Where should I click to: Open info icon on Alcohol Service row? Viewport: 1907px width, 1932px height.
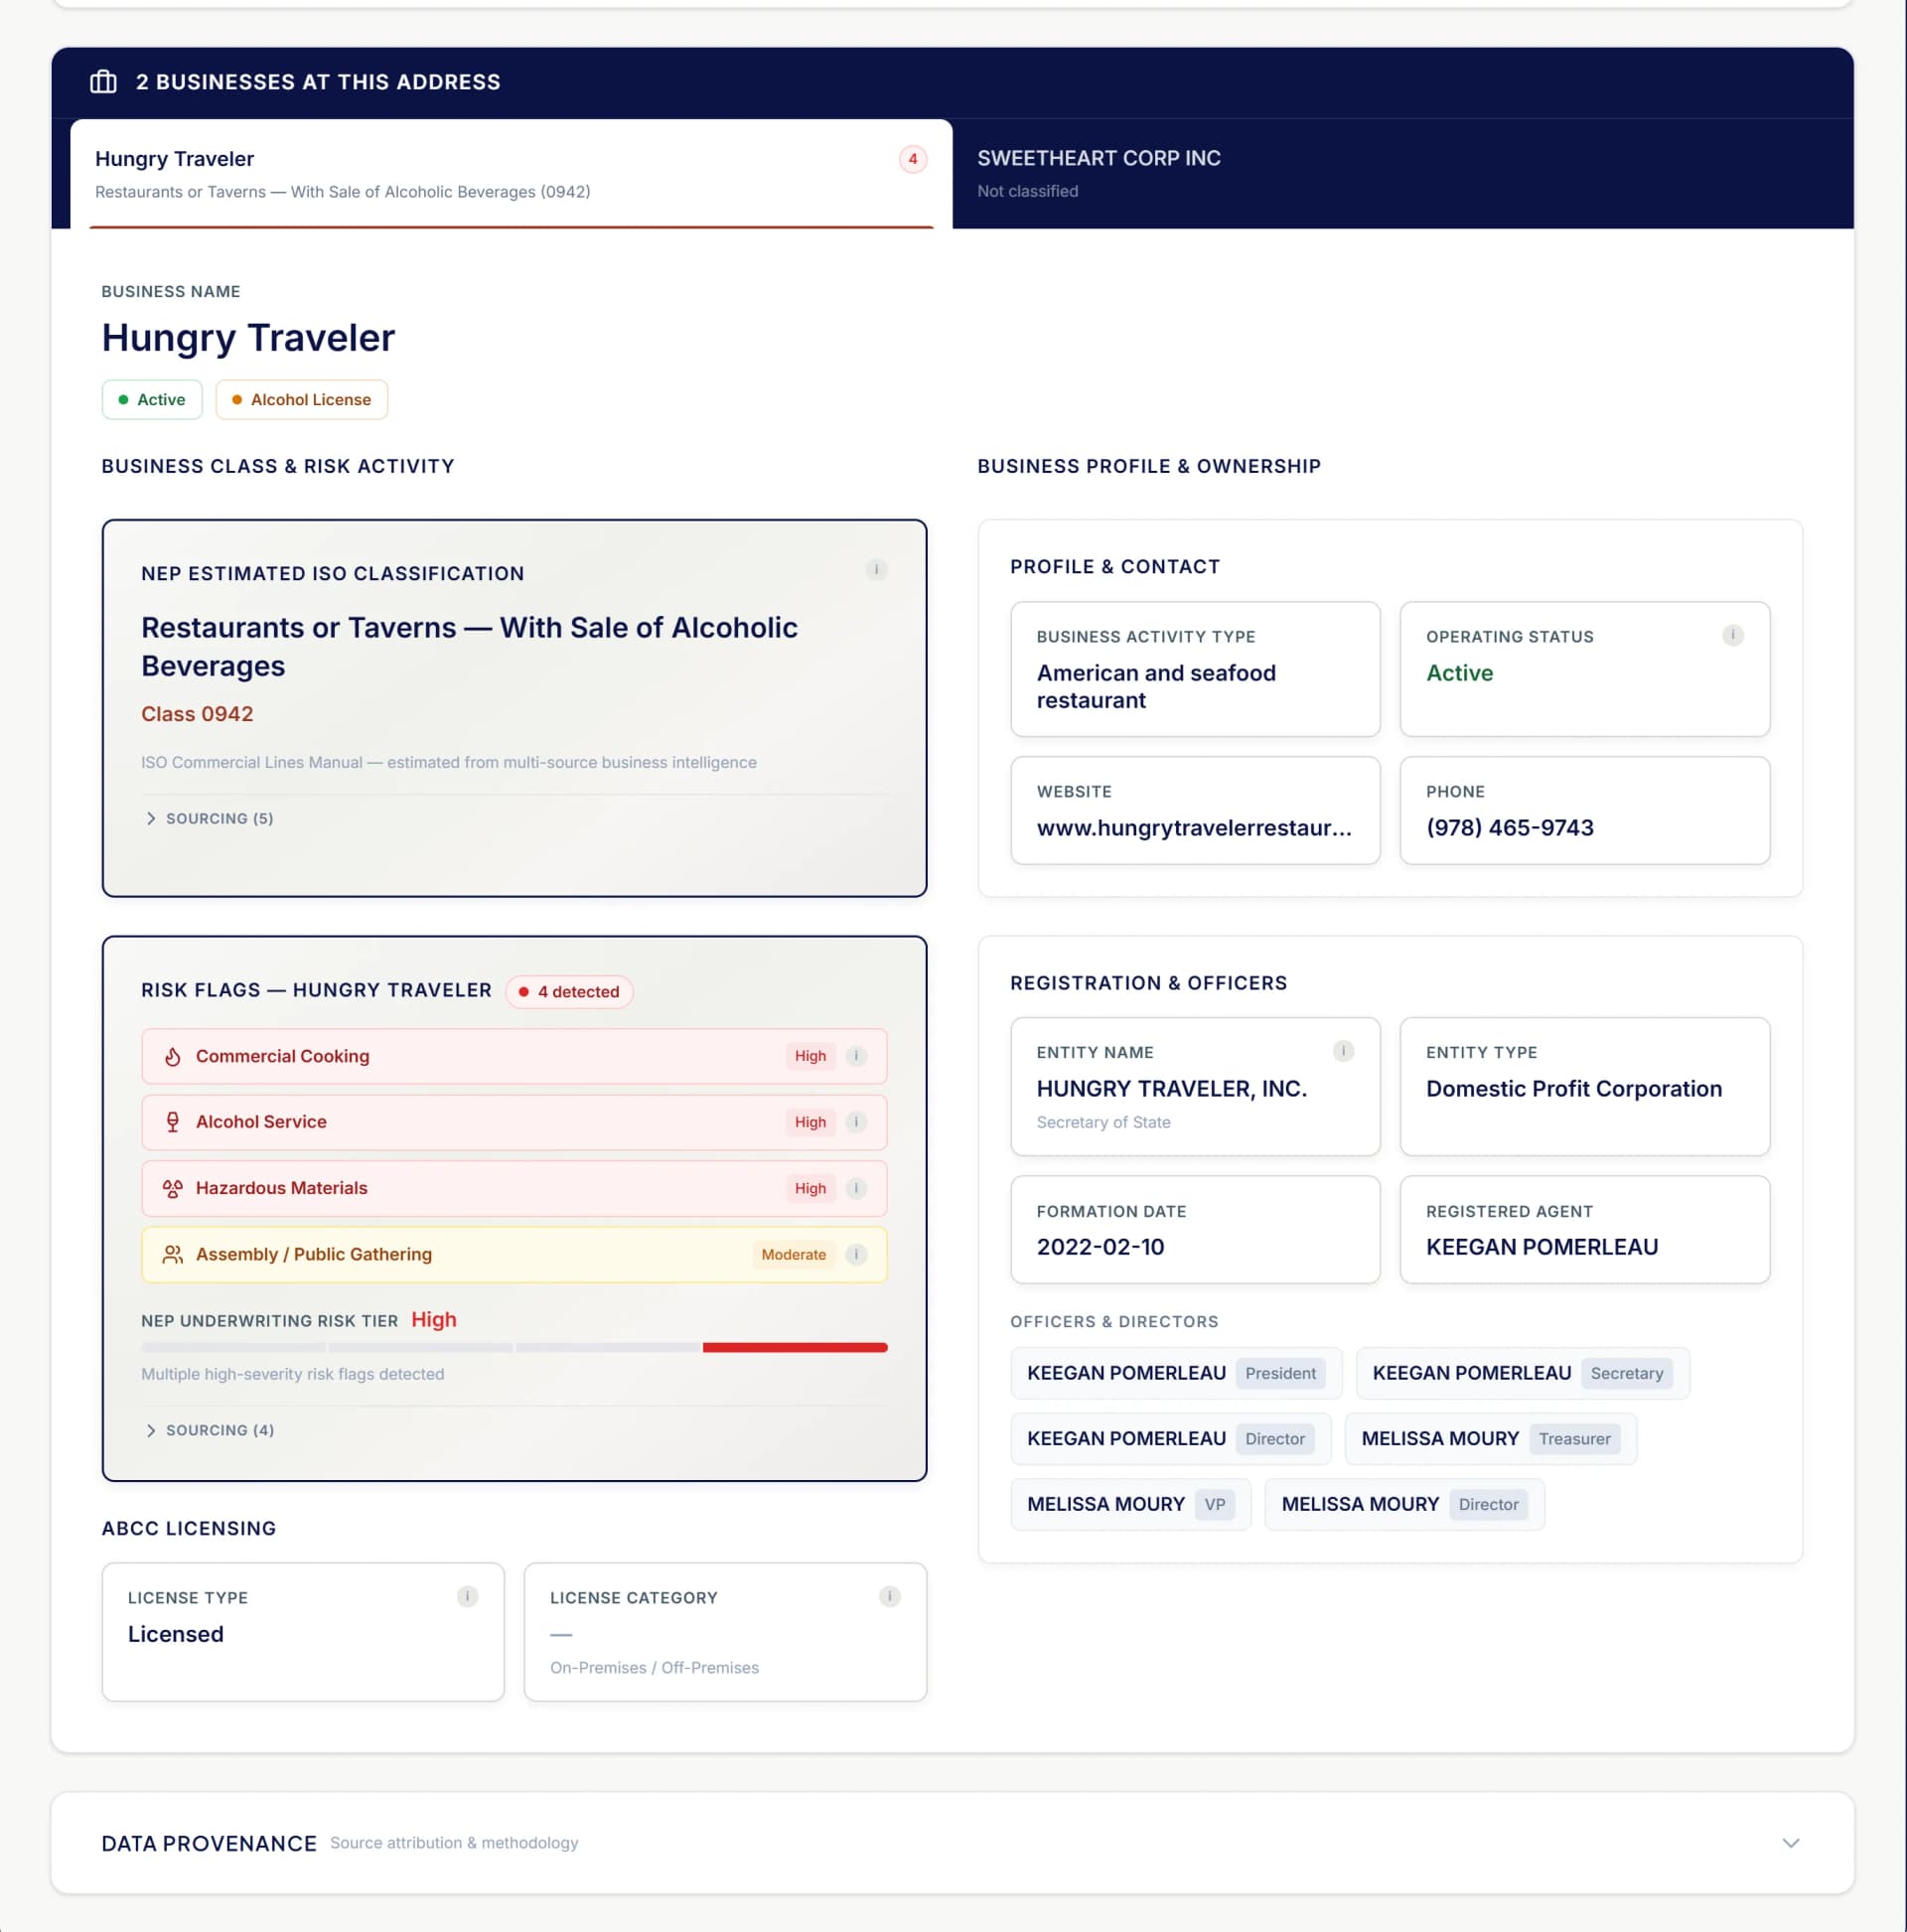pyautogui.click(x=856, y=1122)
